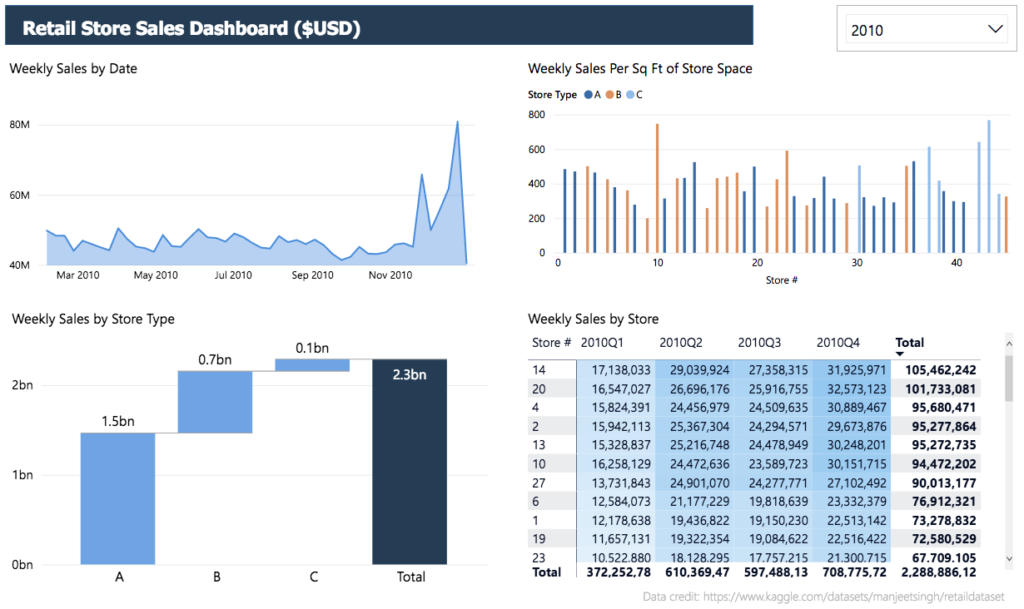Screen dimensions: 1024x609
Task: Click the Store # column header
Action: coord(550,342)
